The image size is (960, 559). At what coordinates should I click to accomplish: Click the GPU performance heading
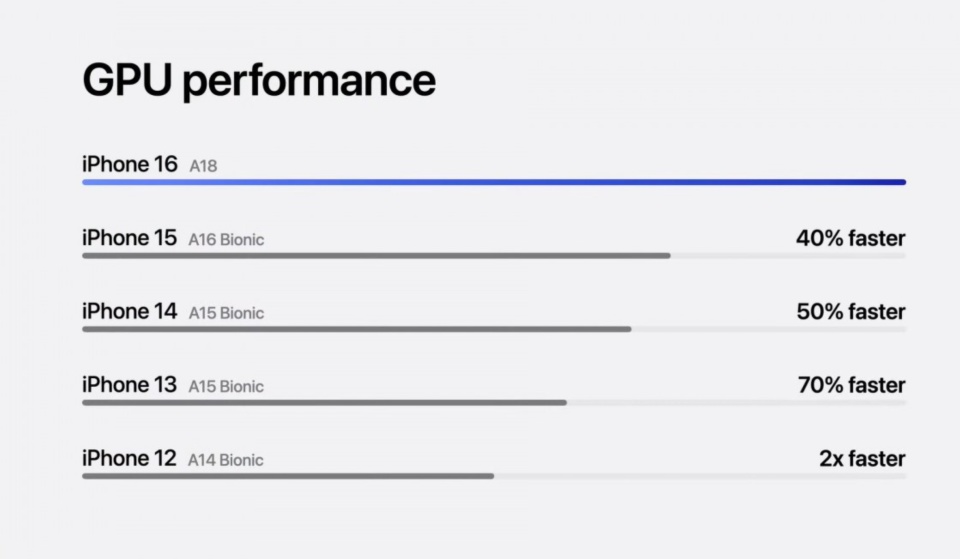pyautogui.click(x=258, y=81)
